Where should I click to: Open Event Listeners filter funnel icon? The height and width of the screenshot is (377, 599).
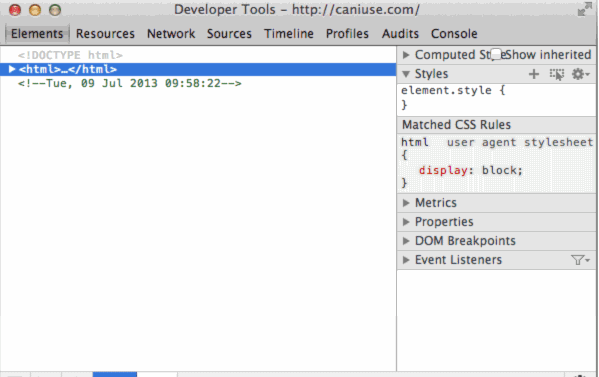580,260
